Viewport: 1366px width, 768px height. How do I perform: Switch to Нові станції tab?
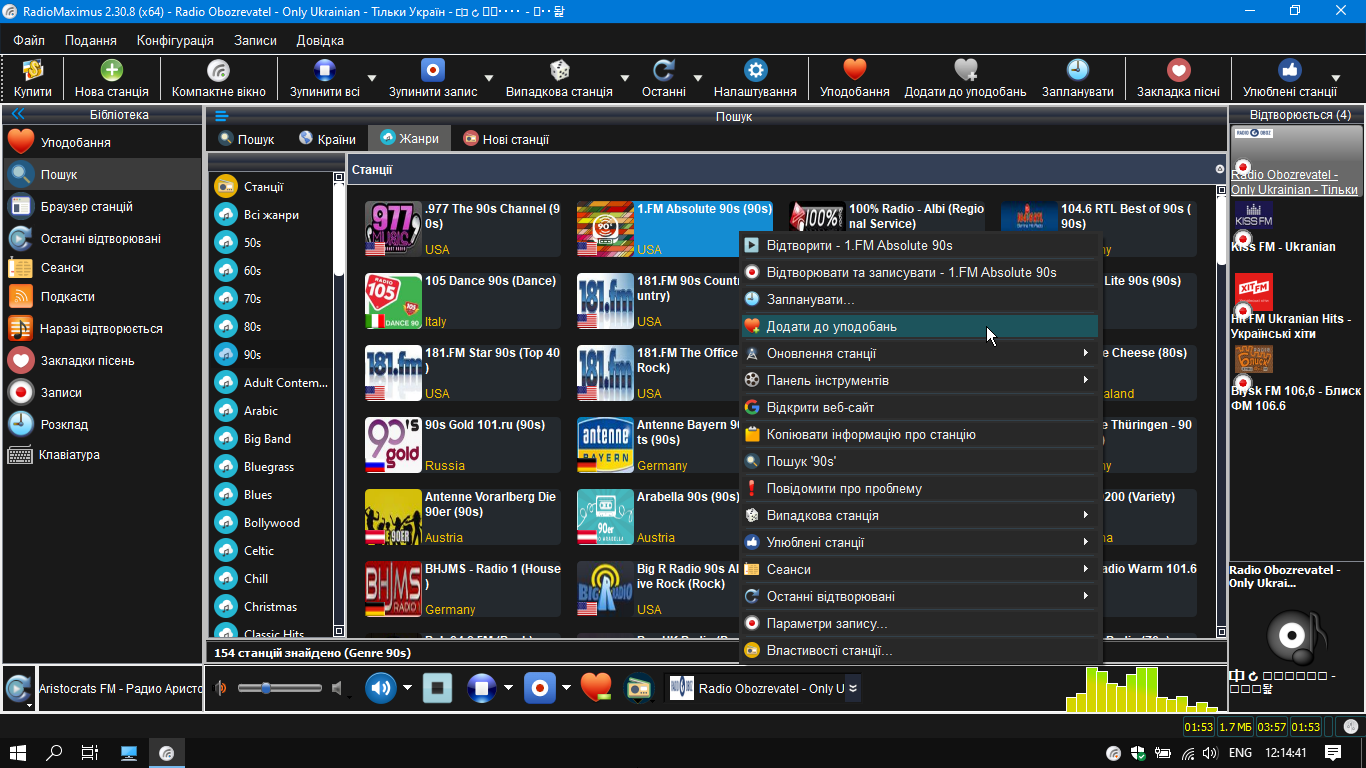click(x=505, y=139)
